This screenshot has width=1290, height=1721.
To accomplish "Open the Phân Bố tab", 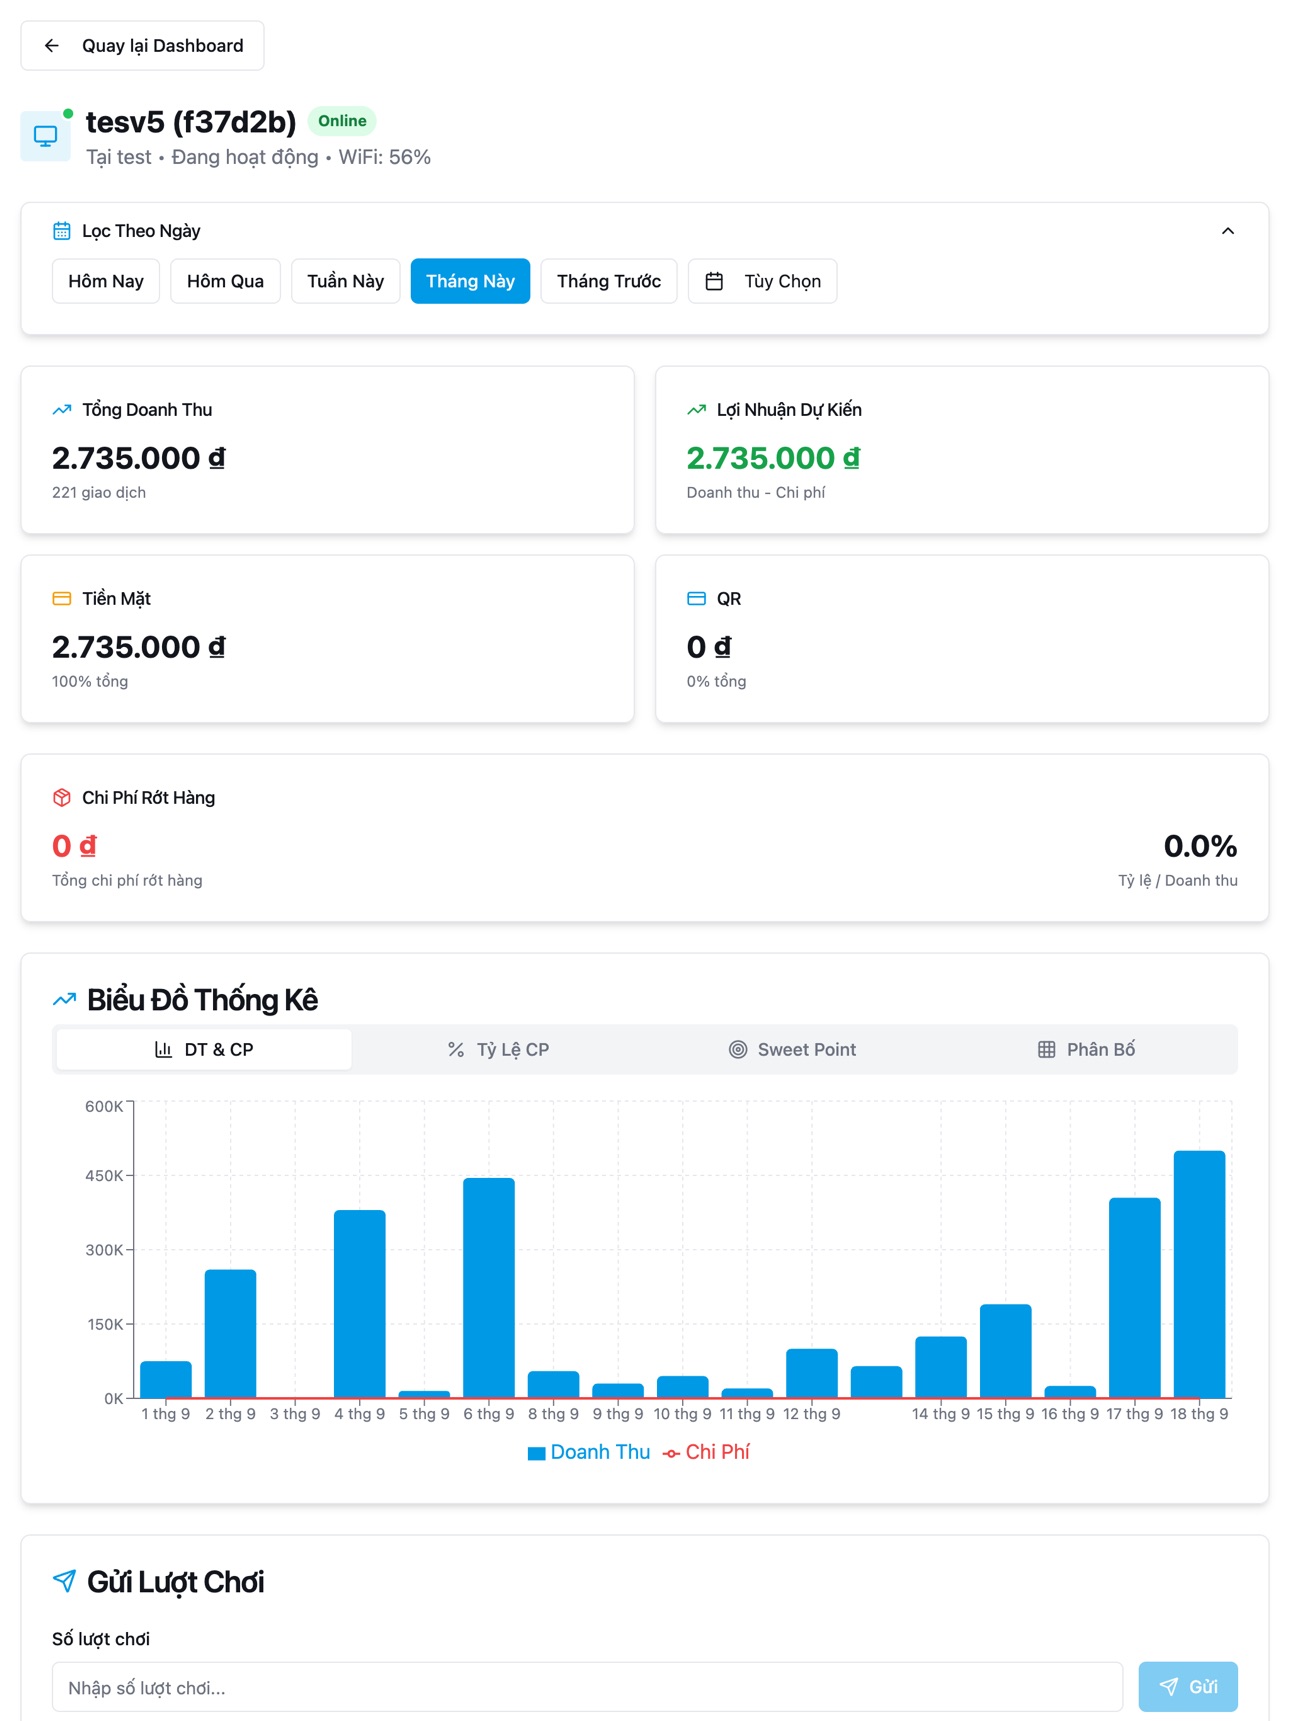I will coord(1087,1049).
